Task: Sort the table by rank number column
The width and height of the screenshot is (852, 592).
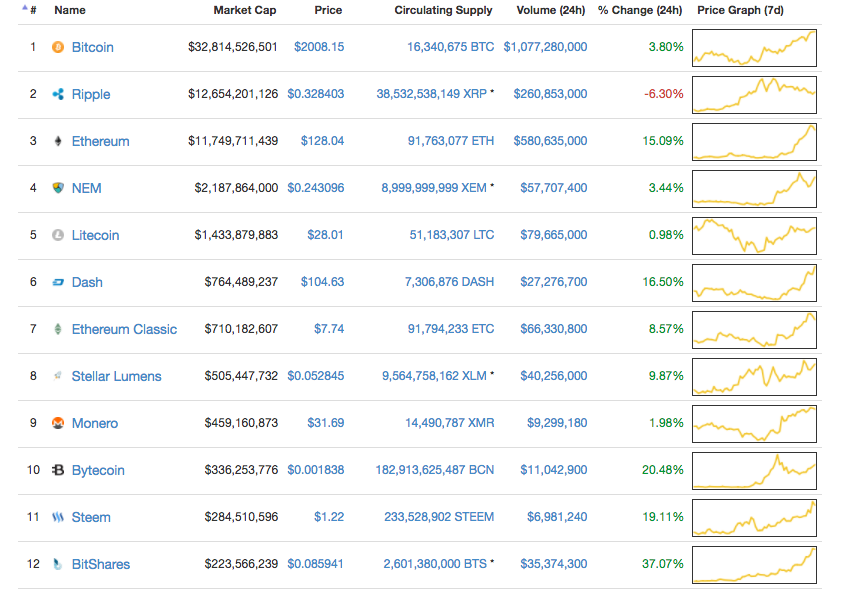Action: pyautogui.click(x=33, y=10)
